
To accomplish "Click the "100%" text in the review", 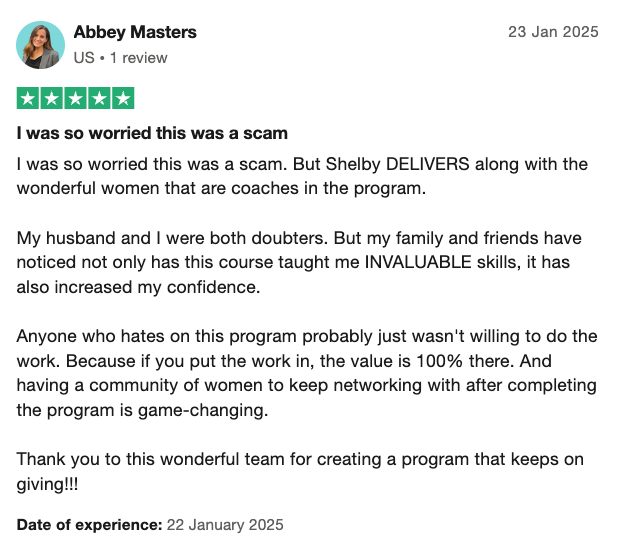I will pos(439,361).
